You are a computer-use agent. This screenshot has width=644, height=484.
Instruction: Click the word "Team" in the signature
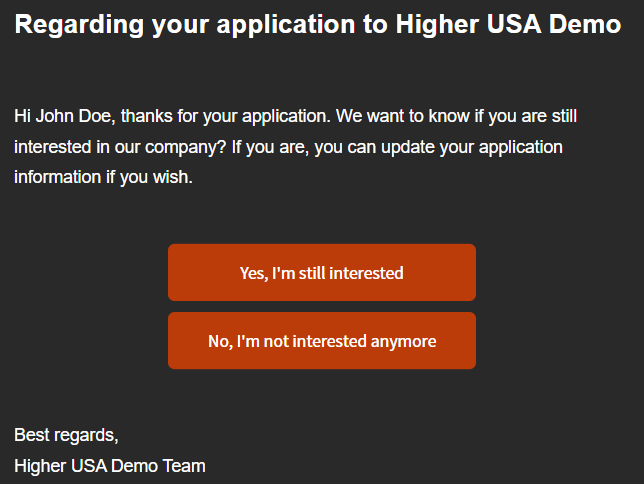coord(186,466)
